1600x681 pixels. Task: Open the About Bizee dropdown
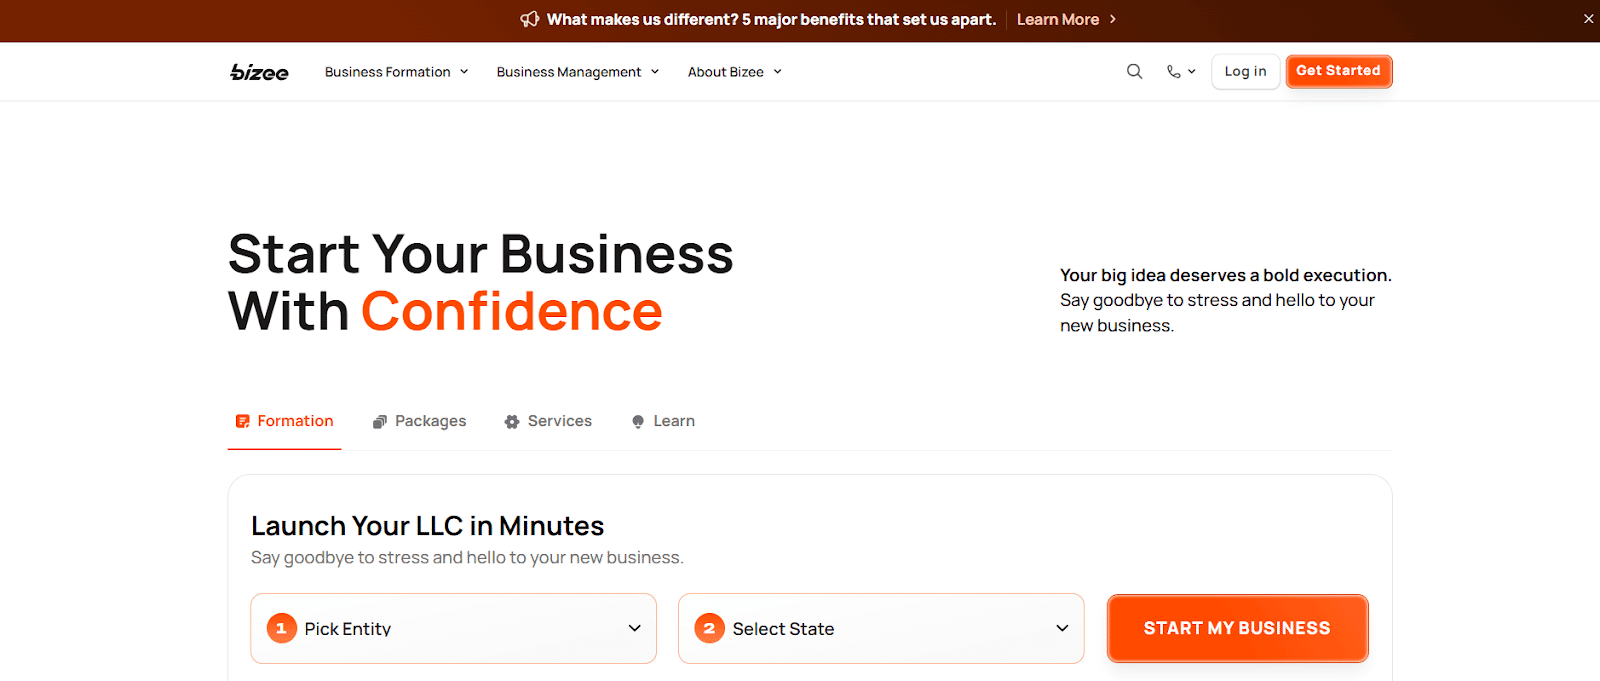tap(734, 72)
